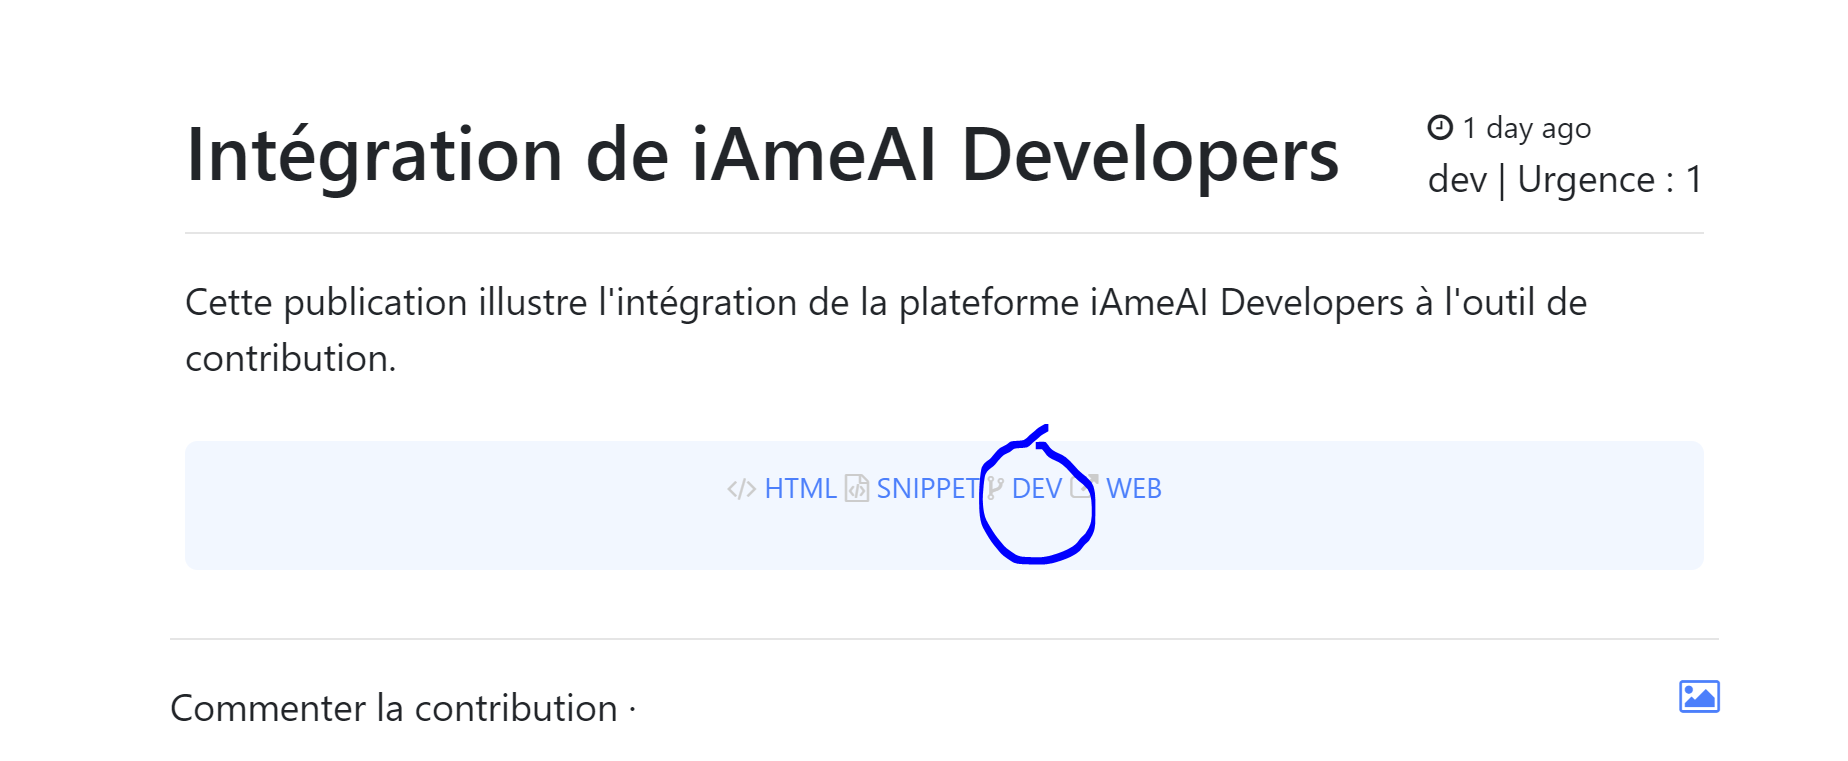This screenshot has height=761, width=1848.
Task: Click the description paragraph starting 'Cette publication'
Action: coord(886,330)
